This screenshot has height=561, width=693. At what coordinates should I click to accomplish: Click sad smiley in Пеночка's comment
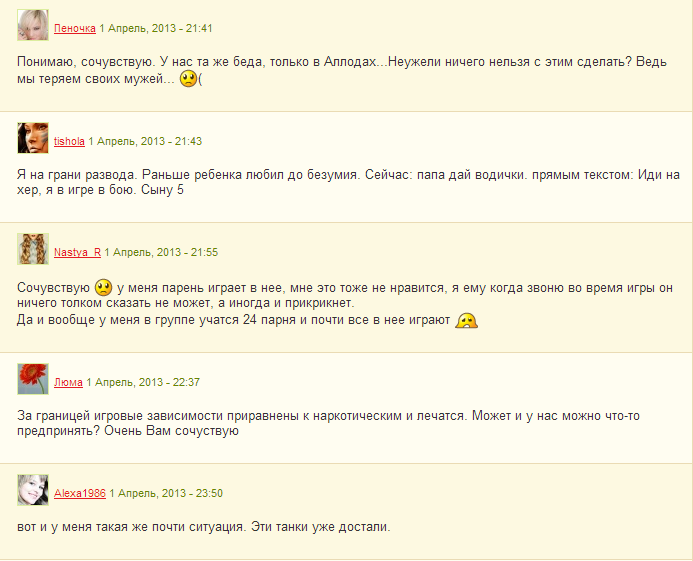(x=188, y=79)
